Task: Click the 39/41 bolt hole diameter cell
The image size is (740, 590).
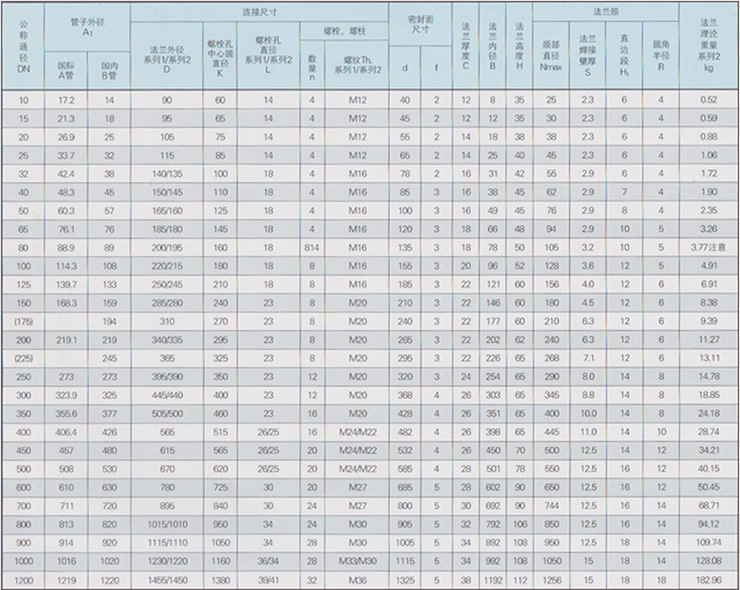Action: click(x=268, y=580)
